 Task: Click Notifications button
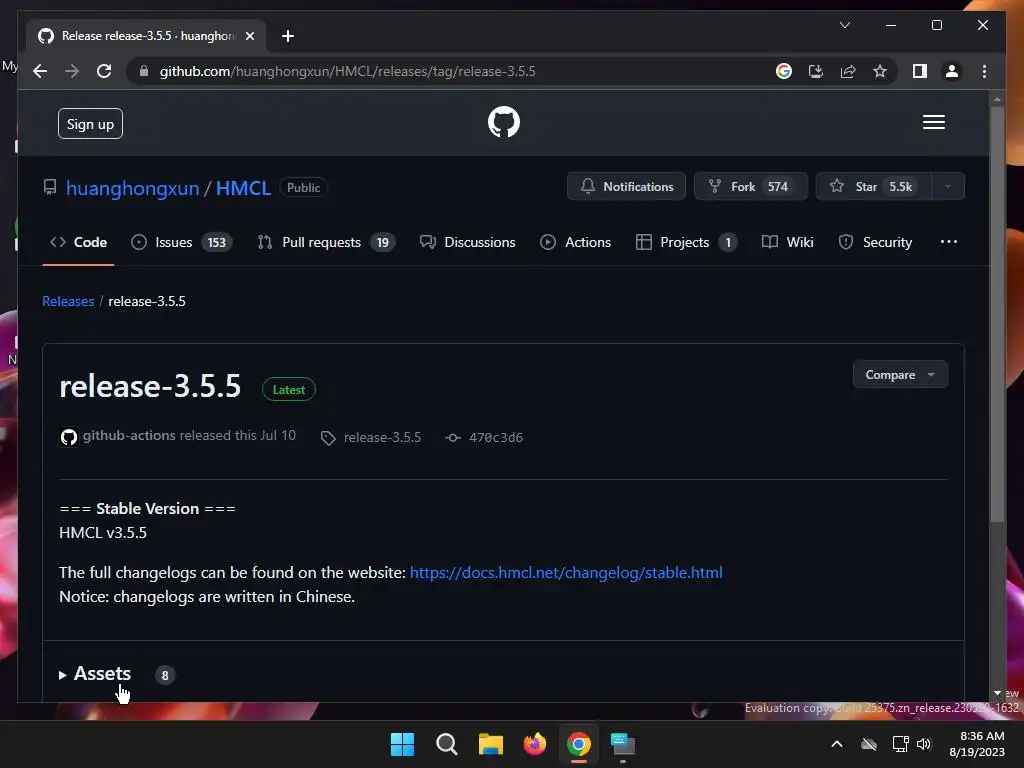pyautogui.click(x=626, y=187)
